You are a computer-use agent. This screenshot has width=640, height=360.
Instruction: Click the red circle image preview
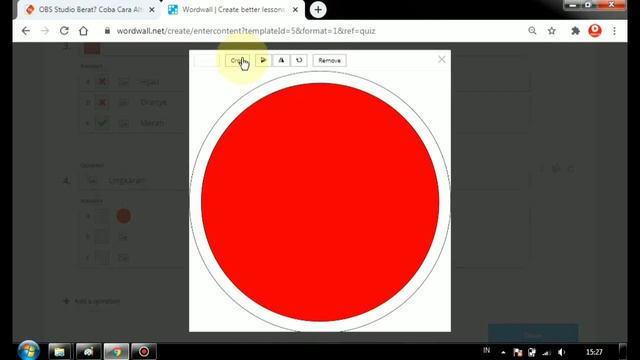pyautogui.click(x=320, y=202)
